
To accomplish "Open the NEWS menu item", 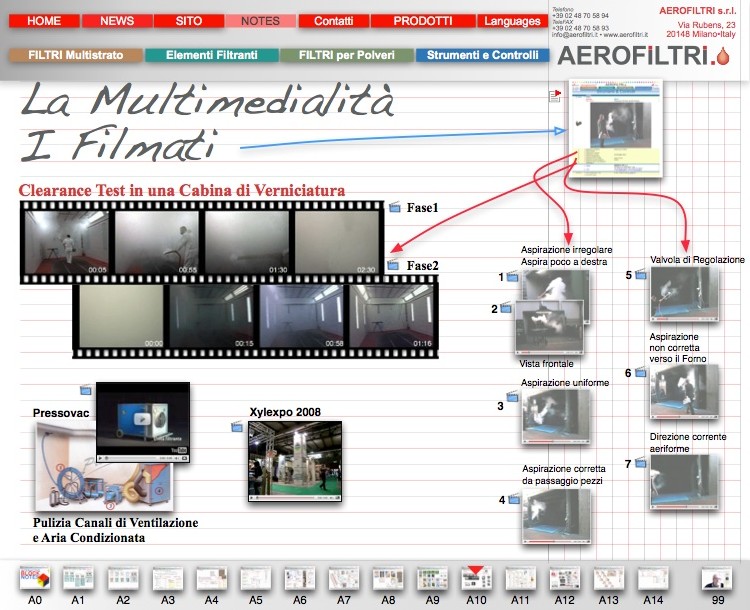I will point(117,21).
